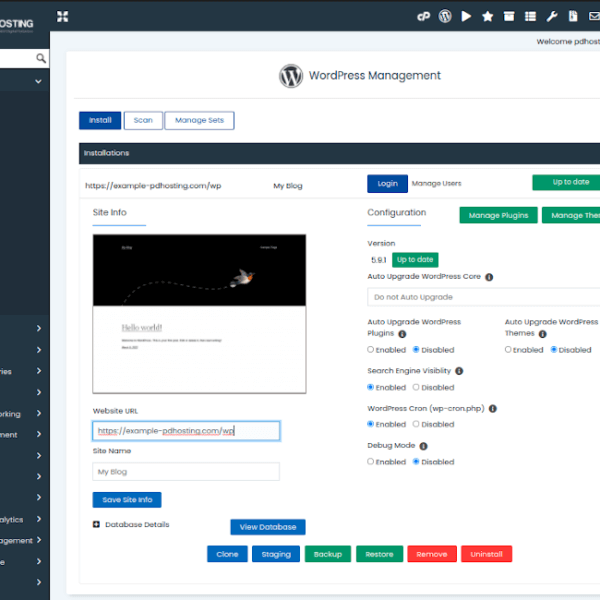The height and width of the screenshot is (600, 600).
Task: Open the wrench tools icon
Action: (552, 16)
